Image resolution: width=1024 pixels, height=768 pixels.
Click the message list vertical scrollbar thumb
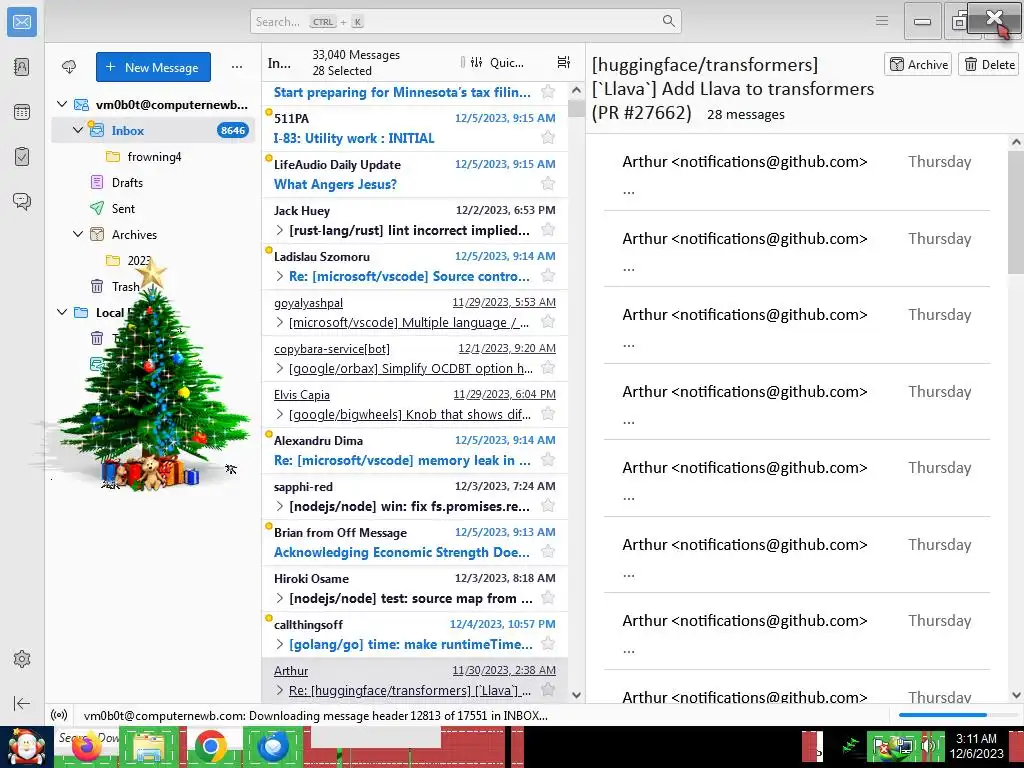pos(576,108)
